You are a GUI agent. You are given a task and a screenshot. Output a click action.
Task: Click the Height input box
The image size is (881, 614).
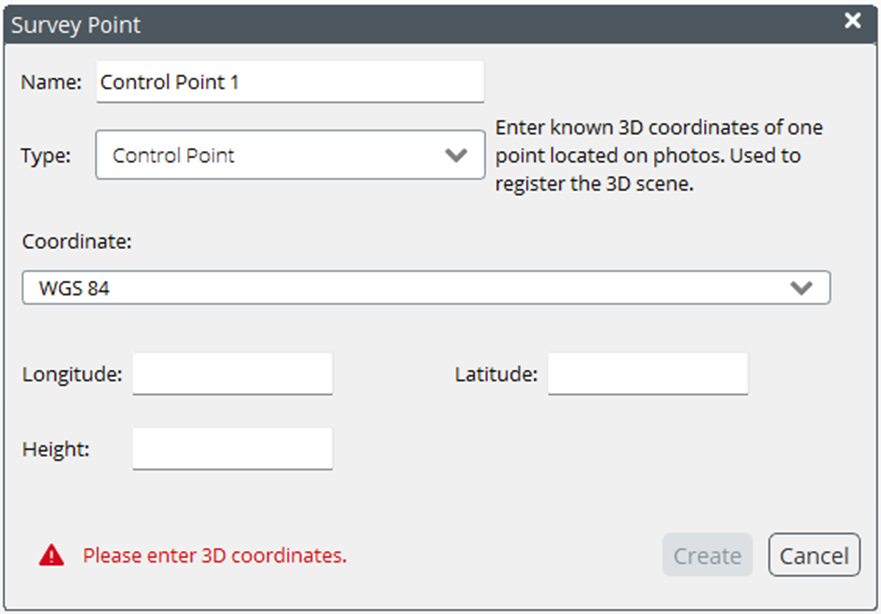click(232, 449)
